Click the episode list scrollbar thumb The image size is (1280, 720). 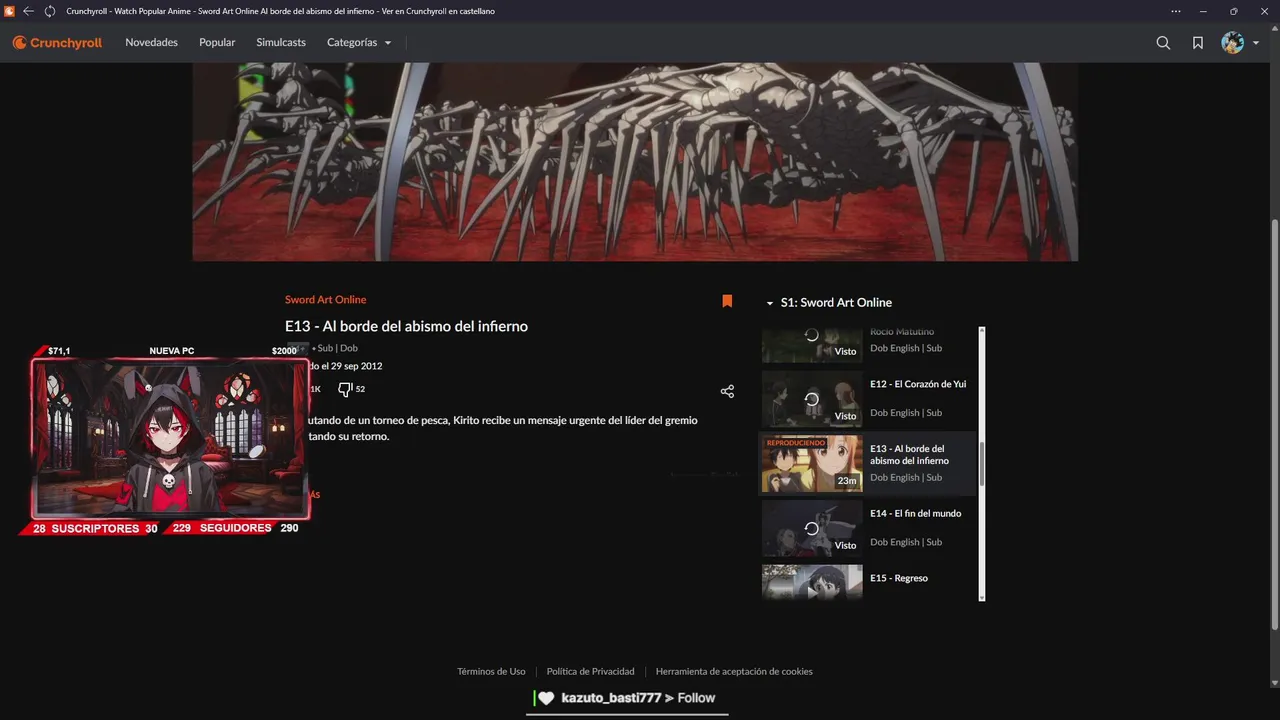[x=982, y=462]
